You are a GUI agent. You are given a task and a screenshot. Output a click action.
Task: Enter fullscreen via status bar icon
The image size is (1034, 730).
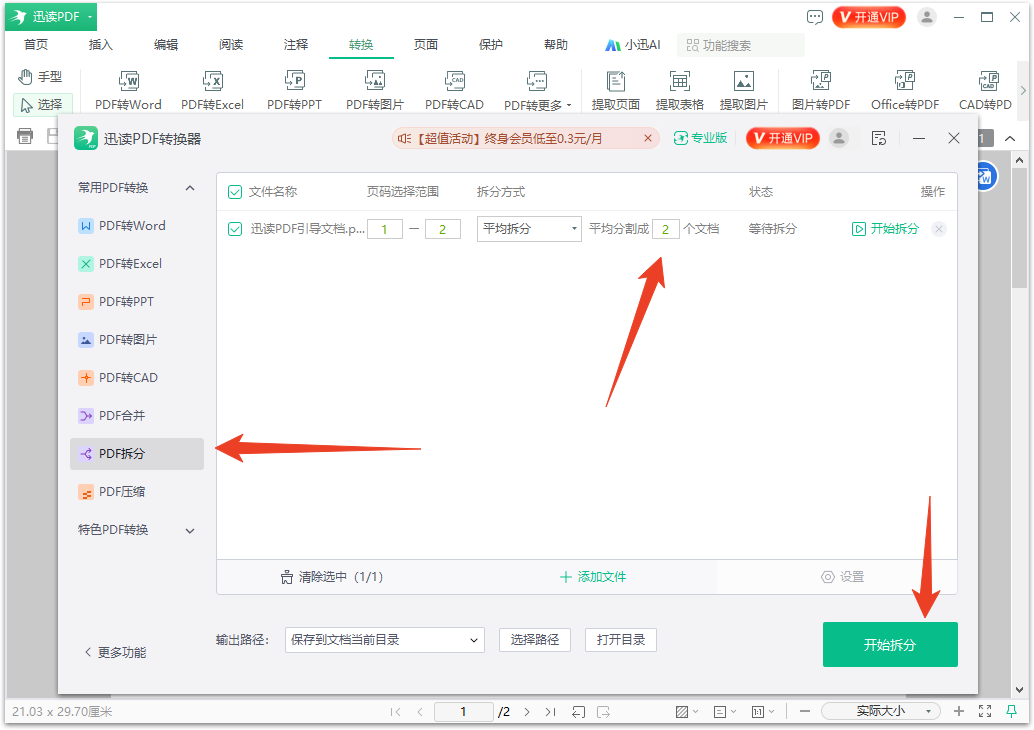click(985, 711)
